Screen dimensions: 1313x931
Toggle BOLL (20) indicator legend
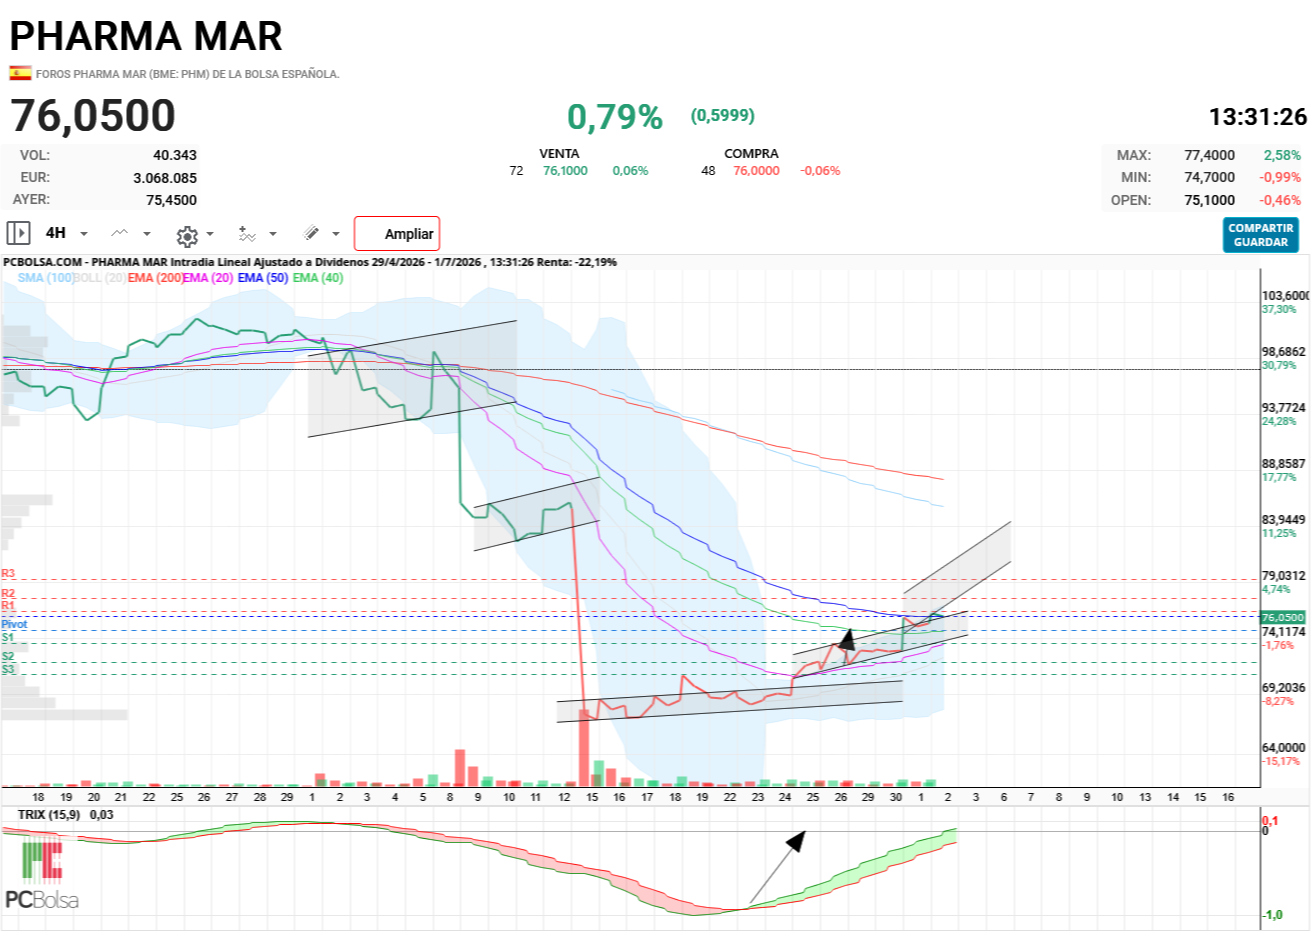pyautogui.click(x=100, y=278)
